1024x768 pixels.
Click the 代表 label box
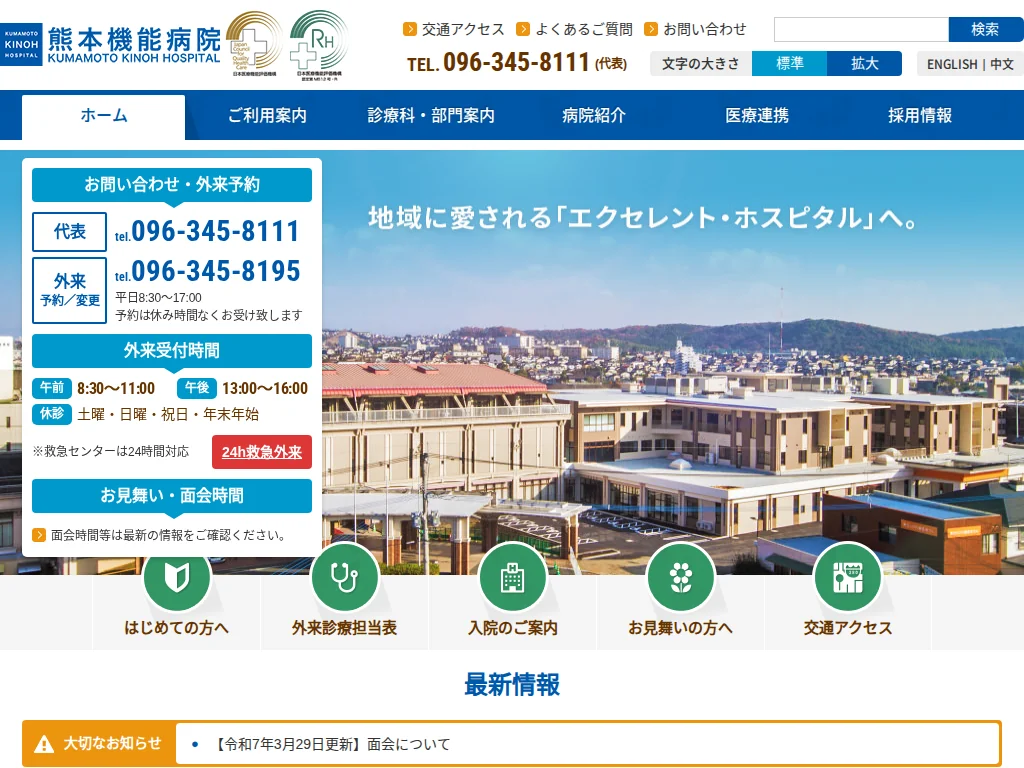pos(69,232)
